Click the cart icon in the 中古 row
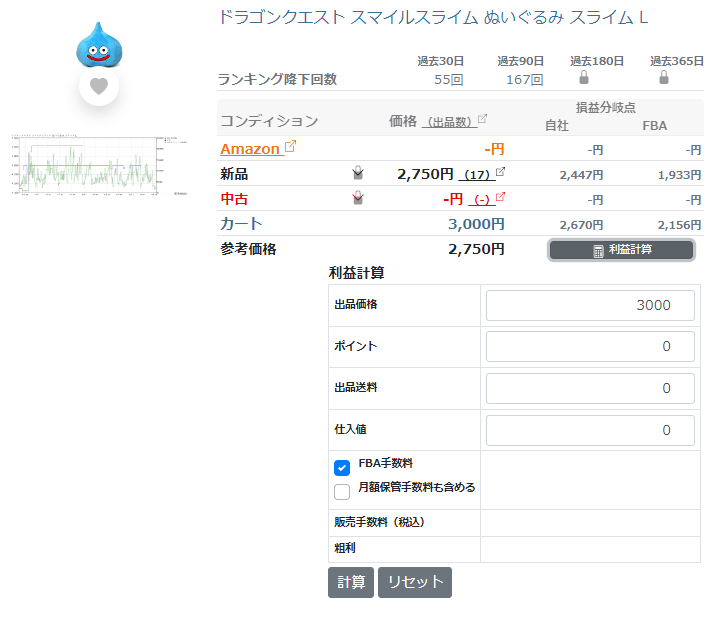Viewport: 721px width, 619px height. [x=358, y=198]
